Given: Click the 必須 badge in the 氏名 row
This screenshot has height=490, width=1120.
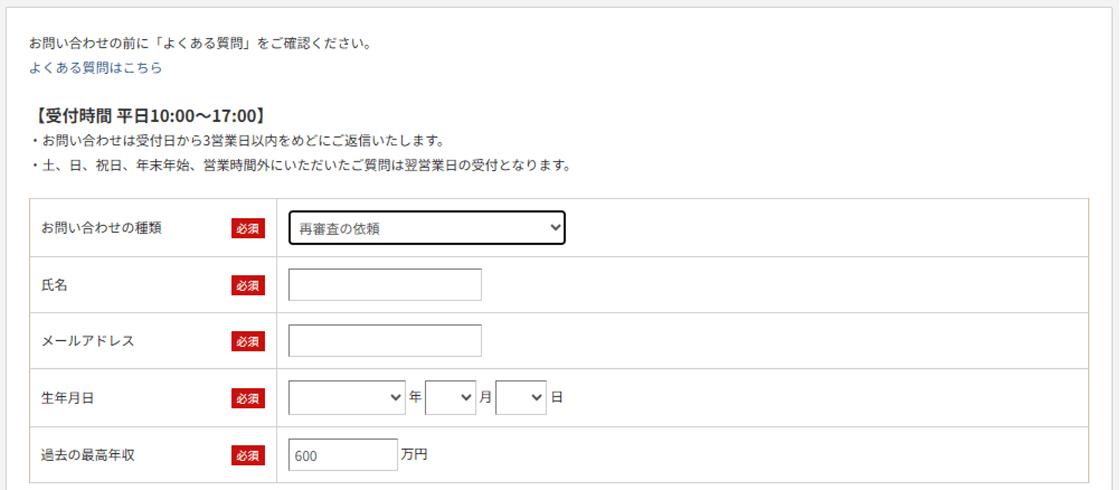Looking at the screenshot, I should point(248,285).
